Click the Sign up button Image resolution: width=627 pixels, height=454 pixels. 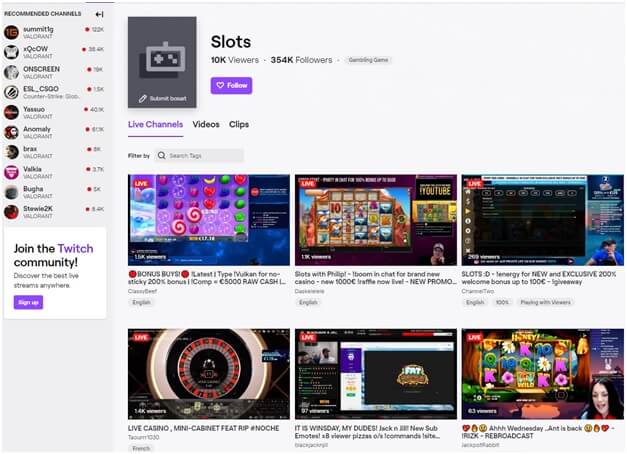tap(28, 302)
